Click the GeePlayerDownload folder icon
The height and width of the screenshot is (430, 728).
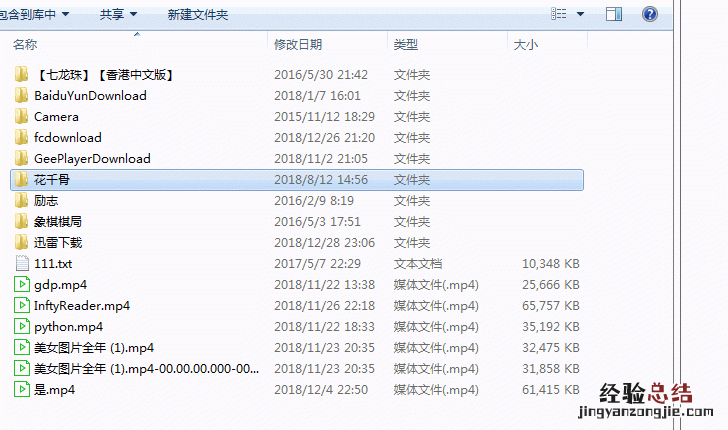(21, 158)
